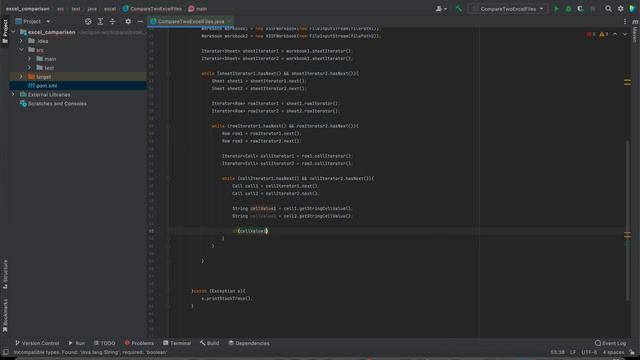Go to next highlighted error arrow

[x=624, y=34]
